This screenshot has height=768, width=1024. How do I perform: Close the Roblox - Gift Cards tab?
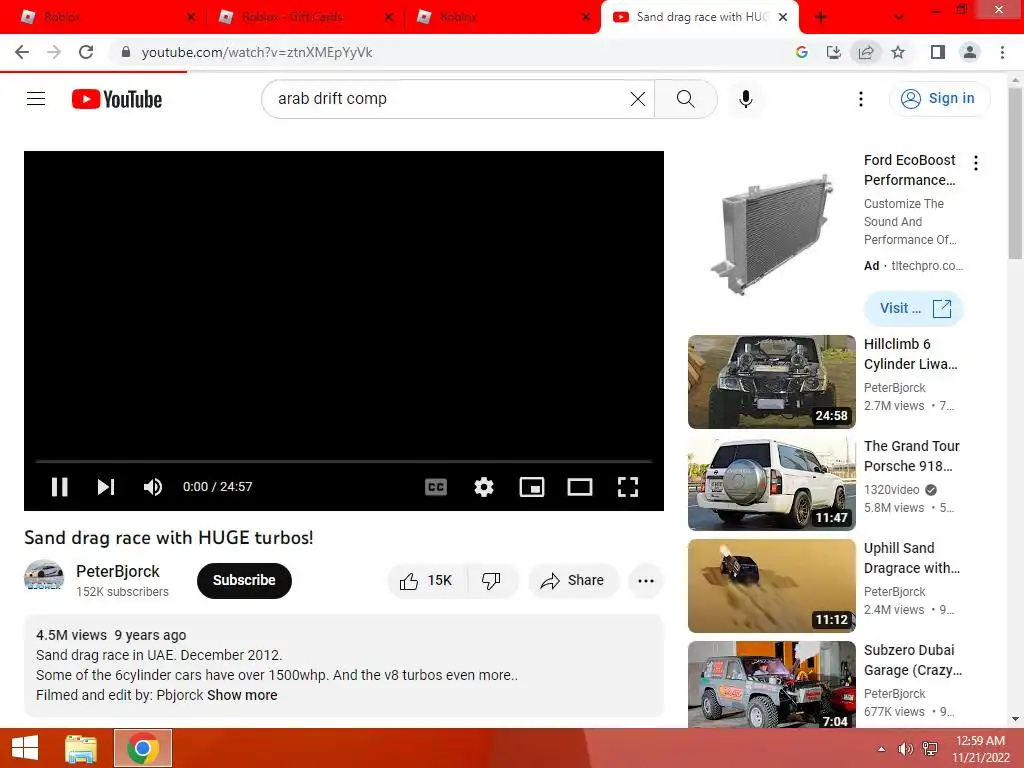(x=389, y=17)
